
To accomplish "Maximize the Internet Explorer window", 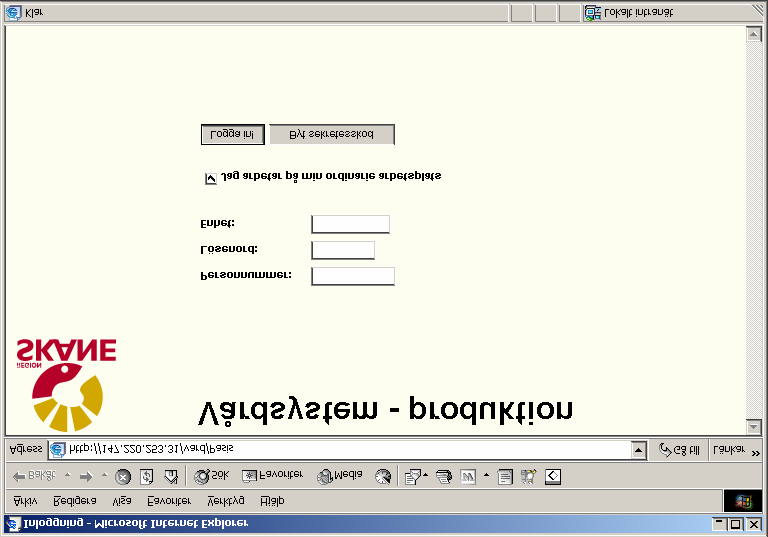I will 735,524.
